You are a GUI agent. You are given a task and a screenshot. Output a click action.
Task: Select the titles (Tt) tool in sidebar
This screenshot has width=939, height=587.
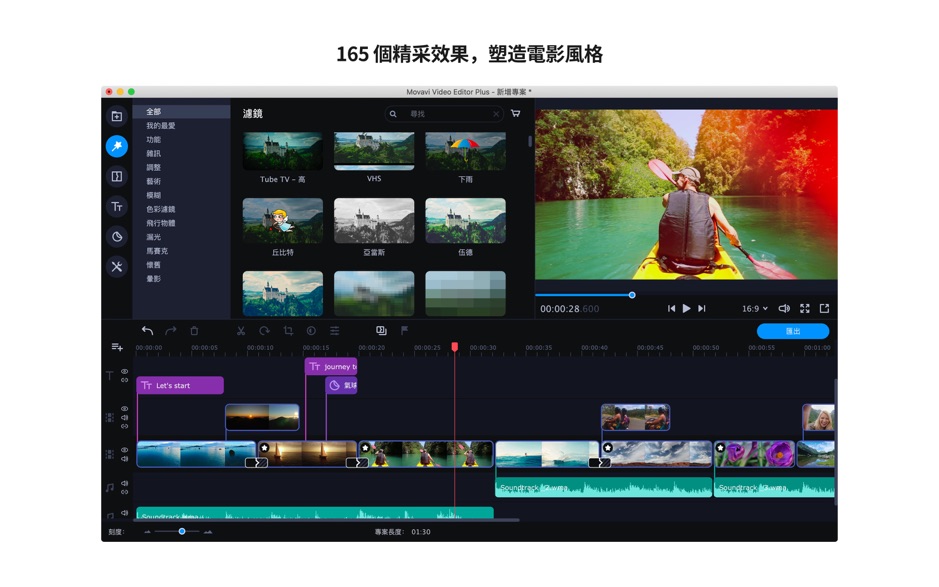tap(115, 207)
